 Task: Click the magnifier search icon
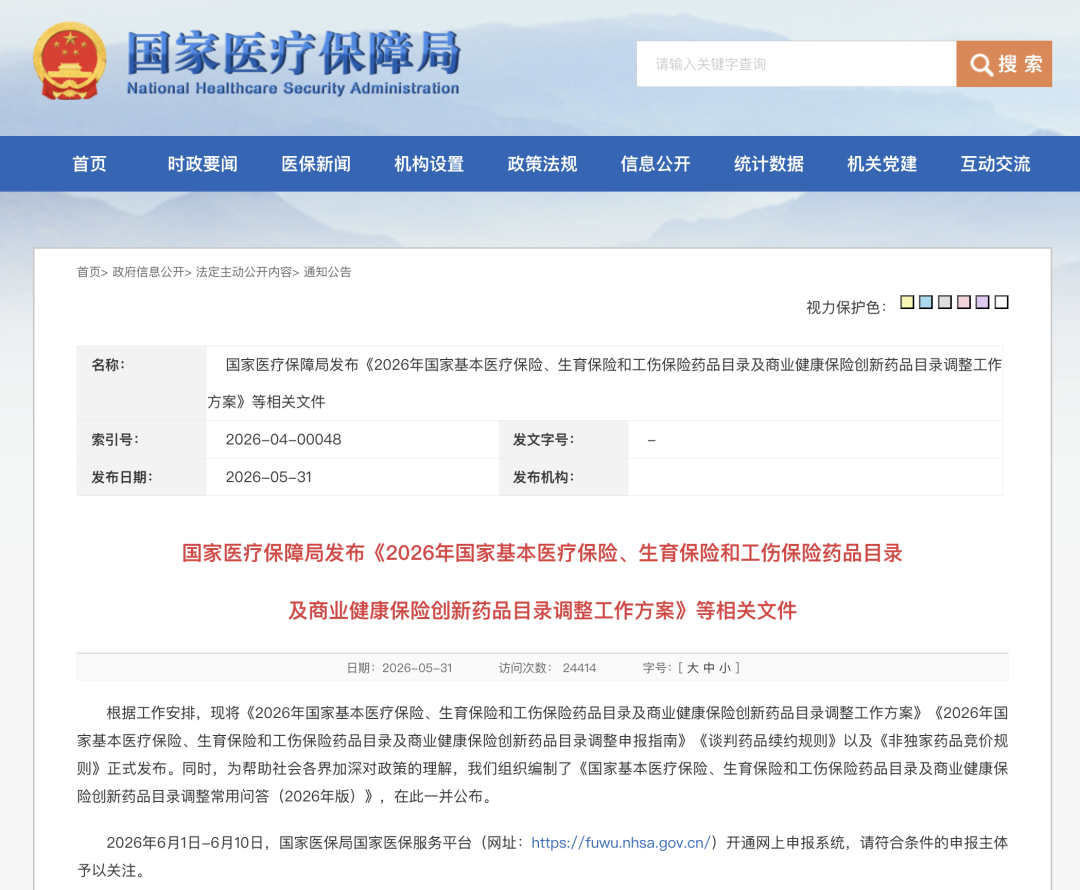981,65
